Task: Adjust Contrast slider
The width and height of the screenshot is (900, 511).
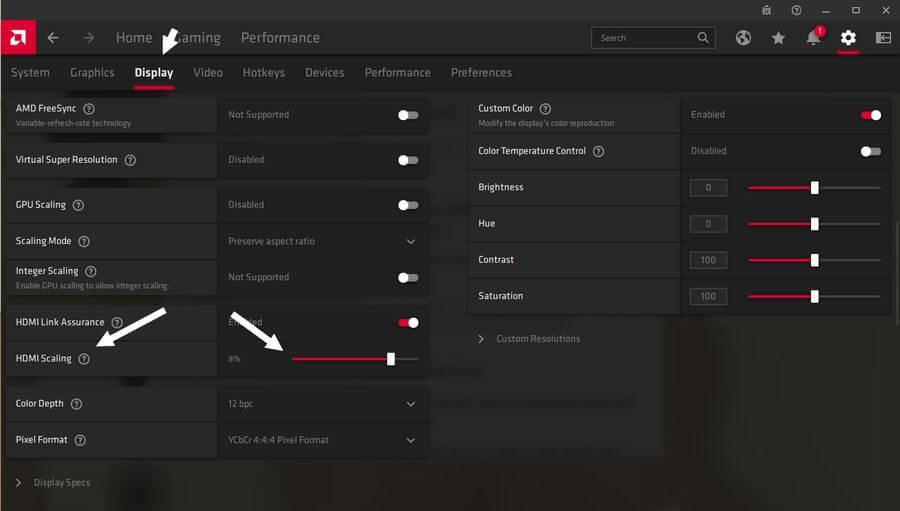Action: [814, 260]
